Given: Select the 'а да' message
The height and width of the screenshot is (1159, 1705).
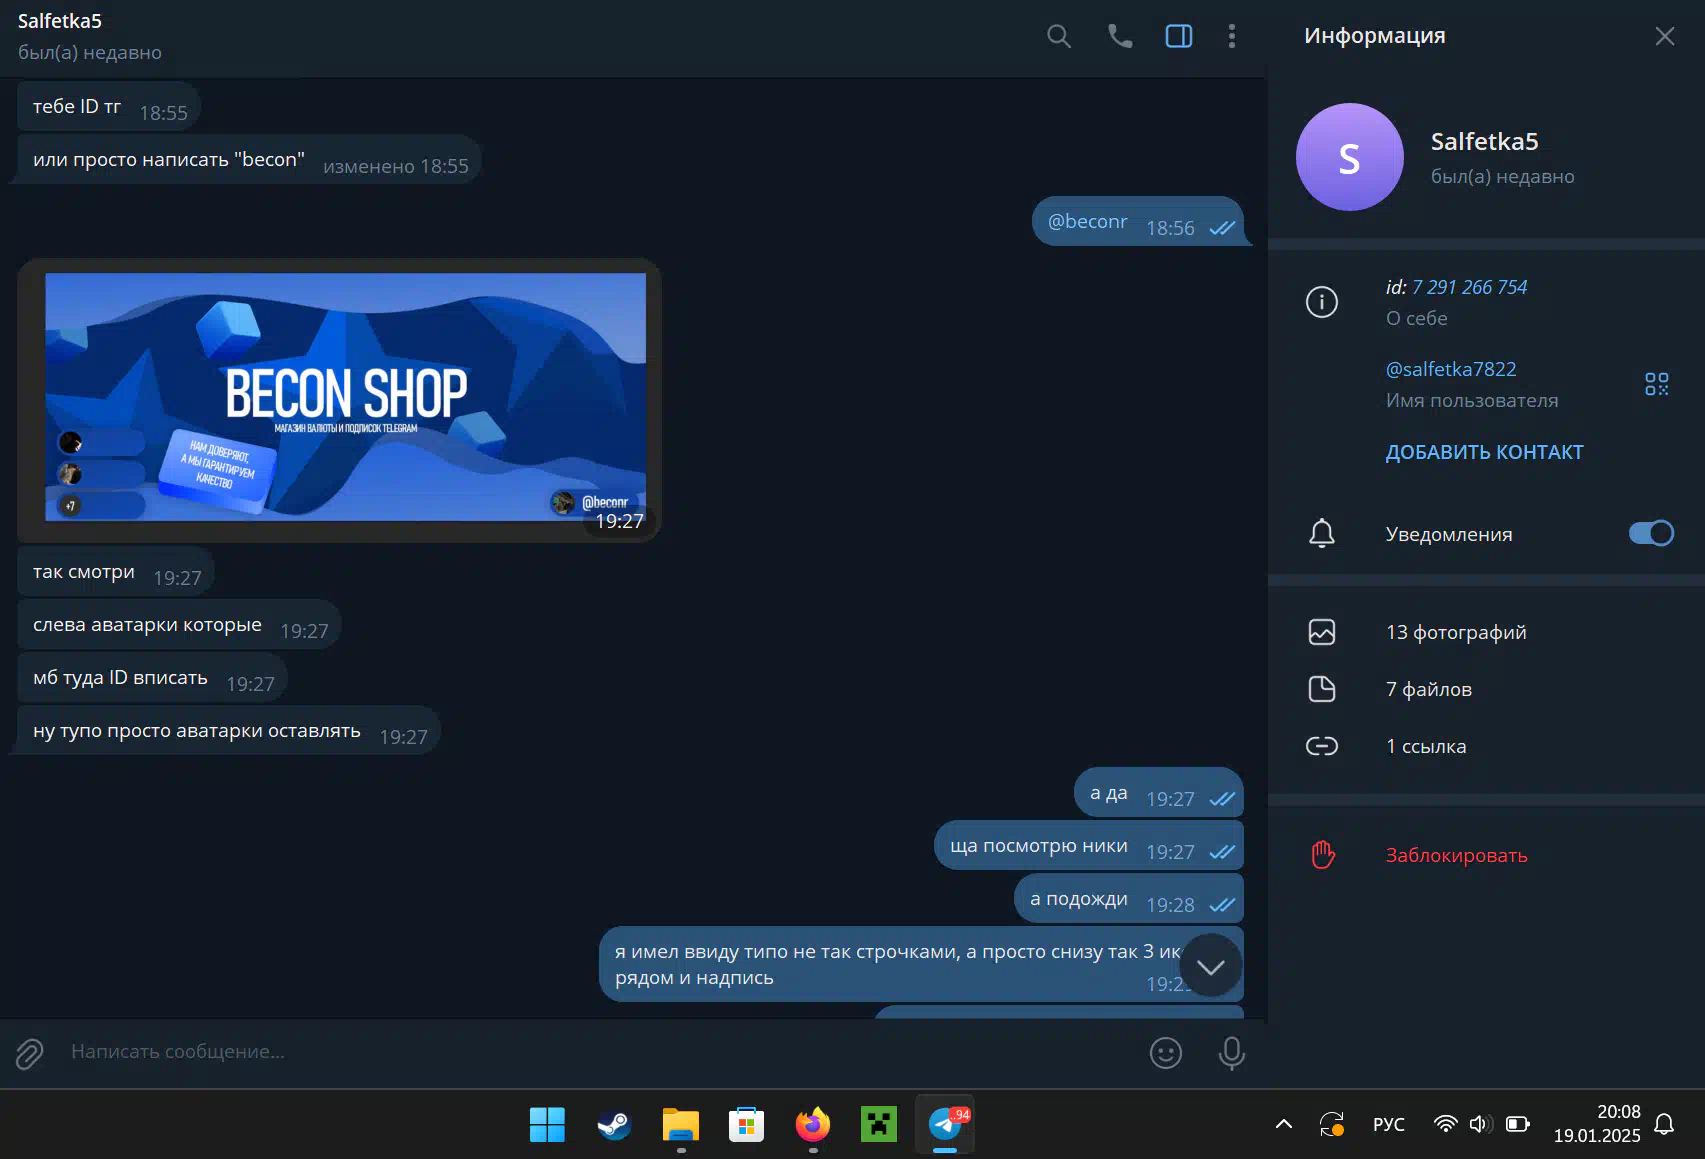Looking at the screenshot, I should click(1158, 793).
